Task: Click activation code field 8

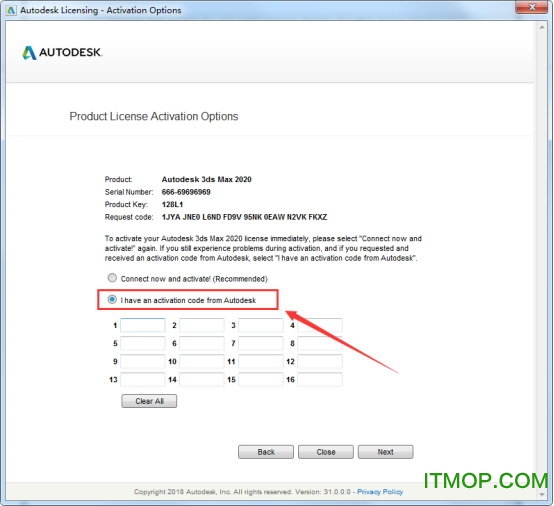Action: pos(320,343)
